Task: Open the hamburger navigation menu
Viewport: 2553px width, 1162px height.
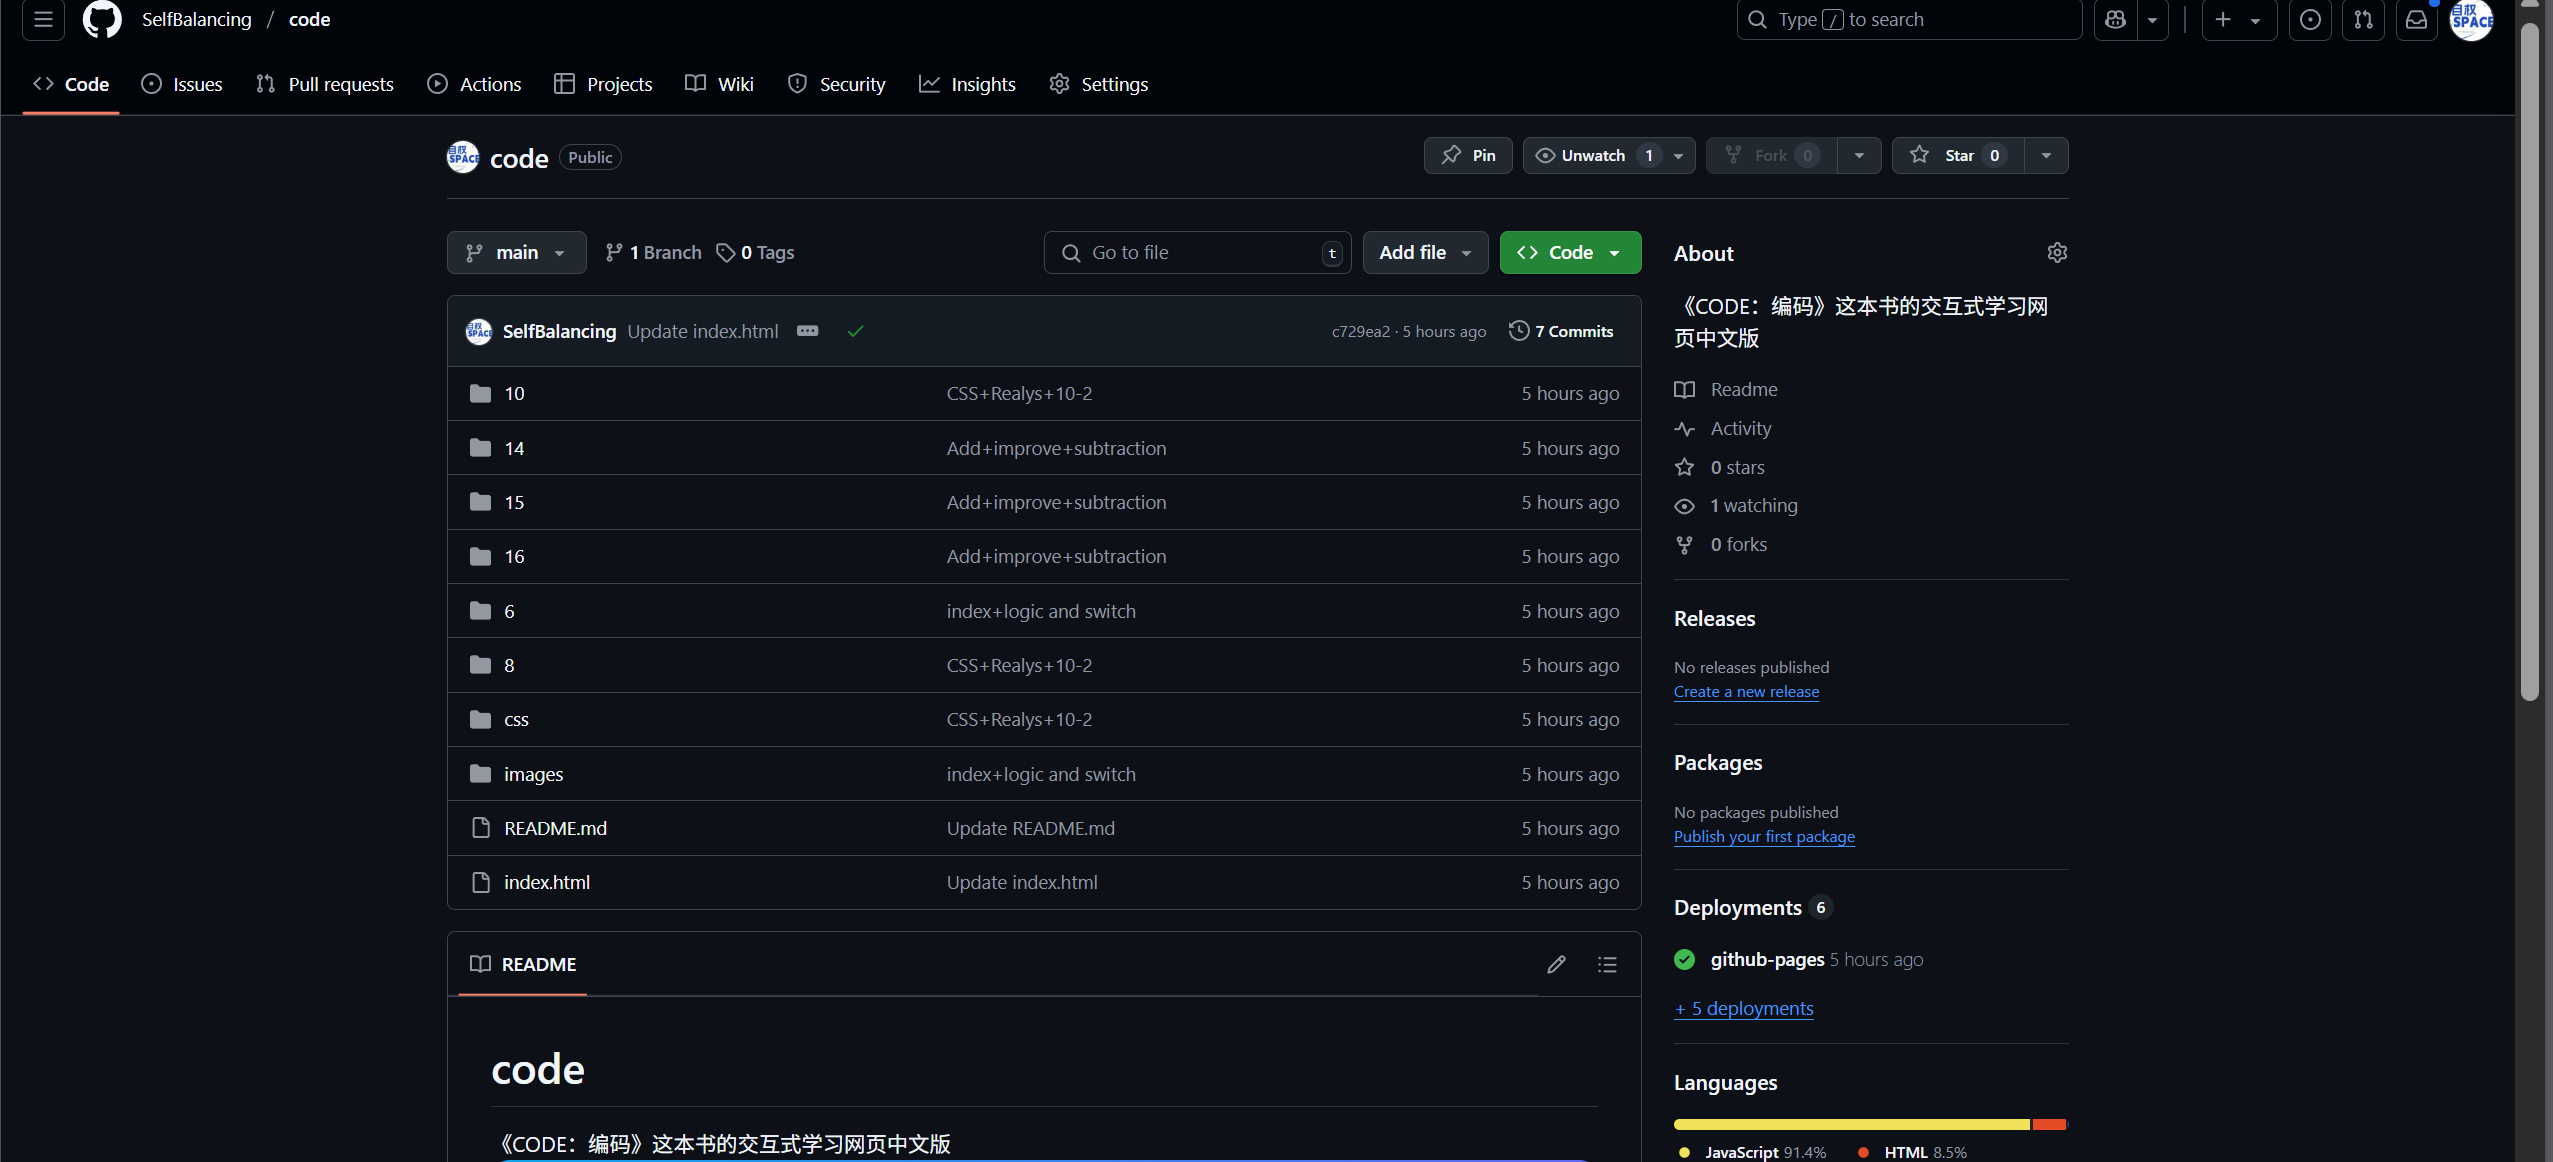Action: (x=43, y=20)
